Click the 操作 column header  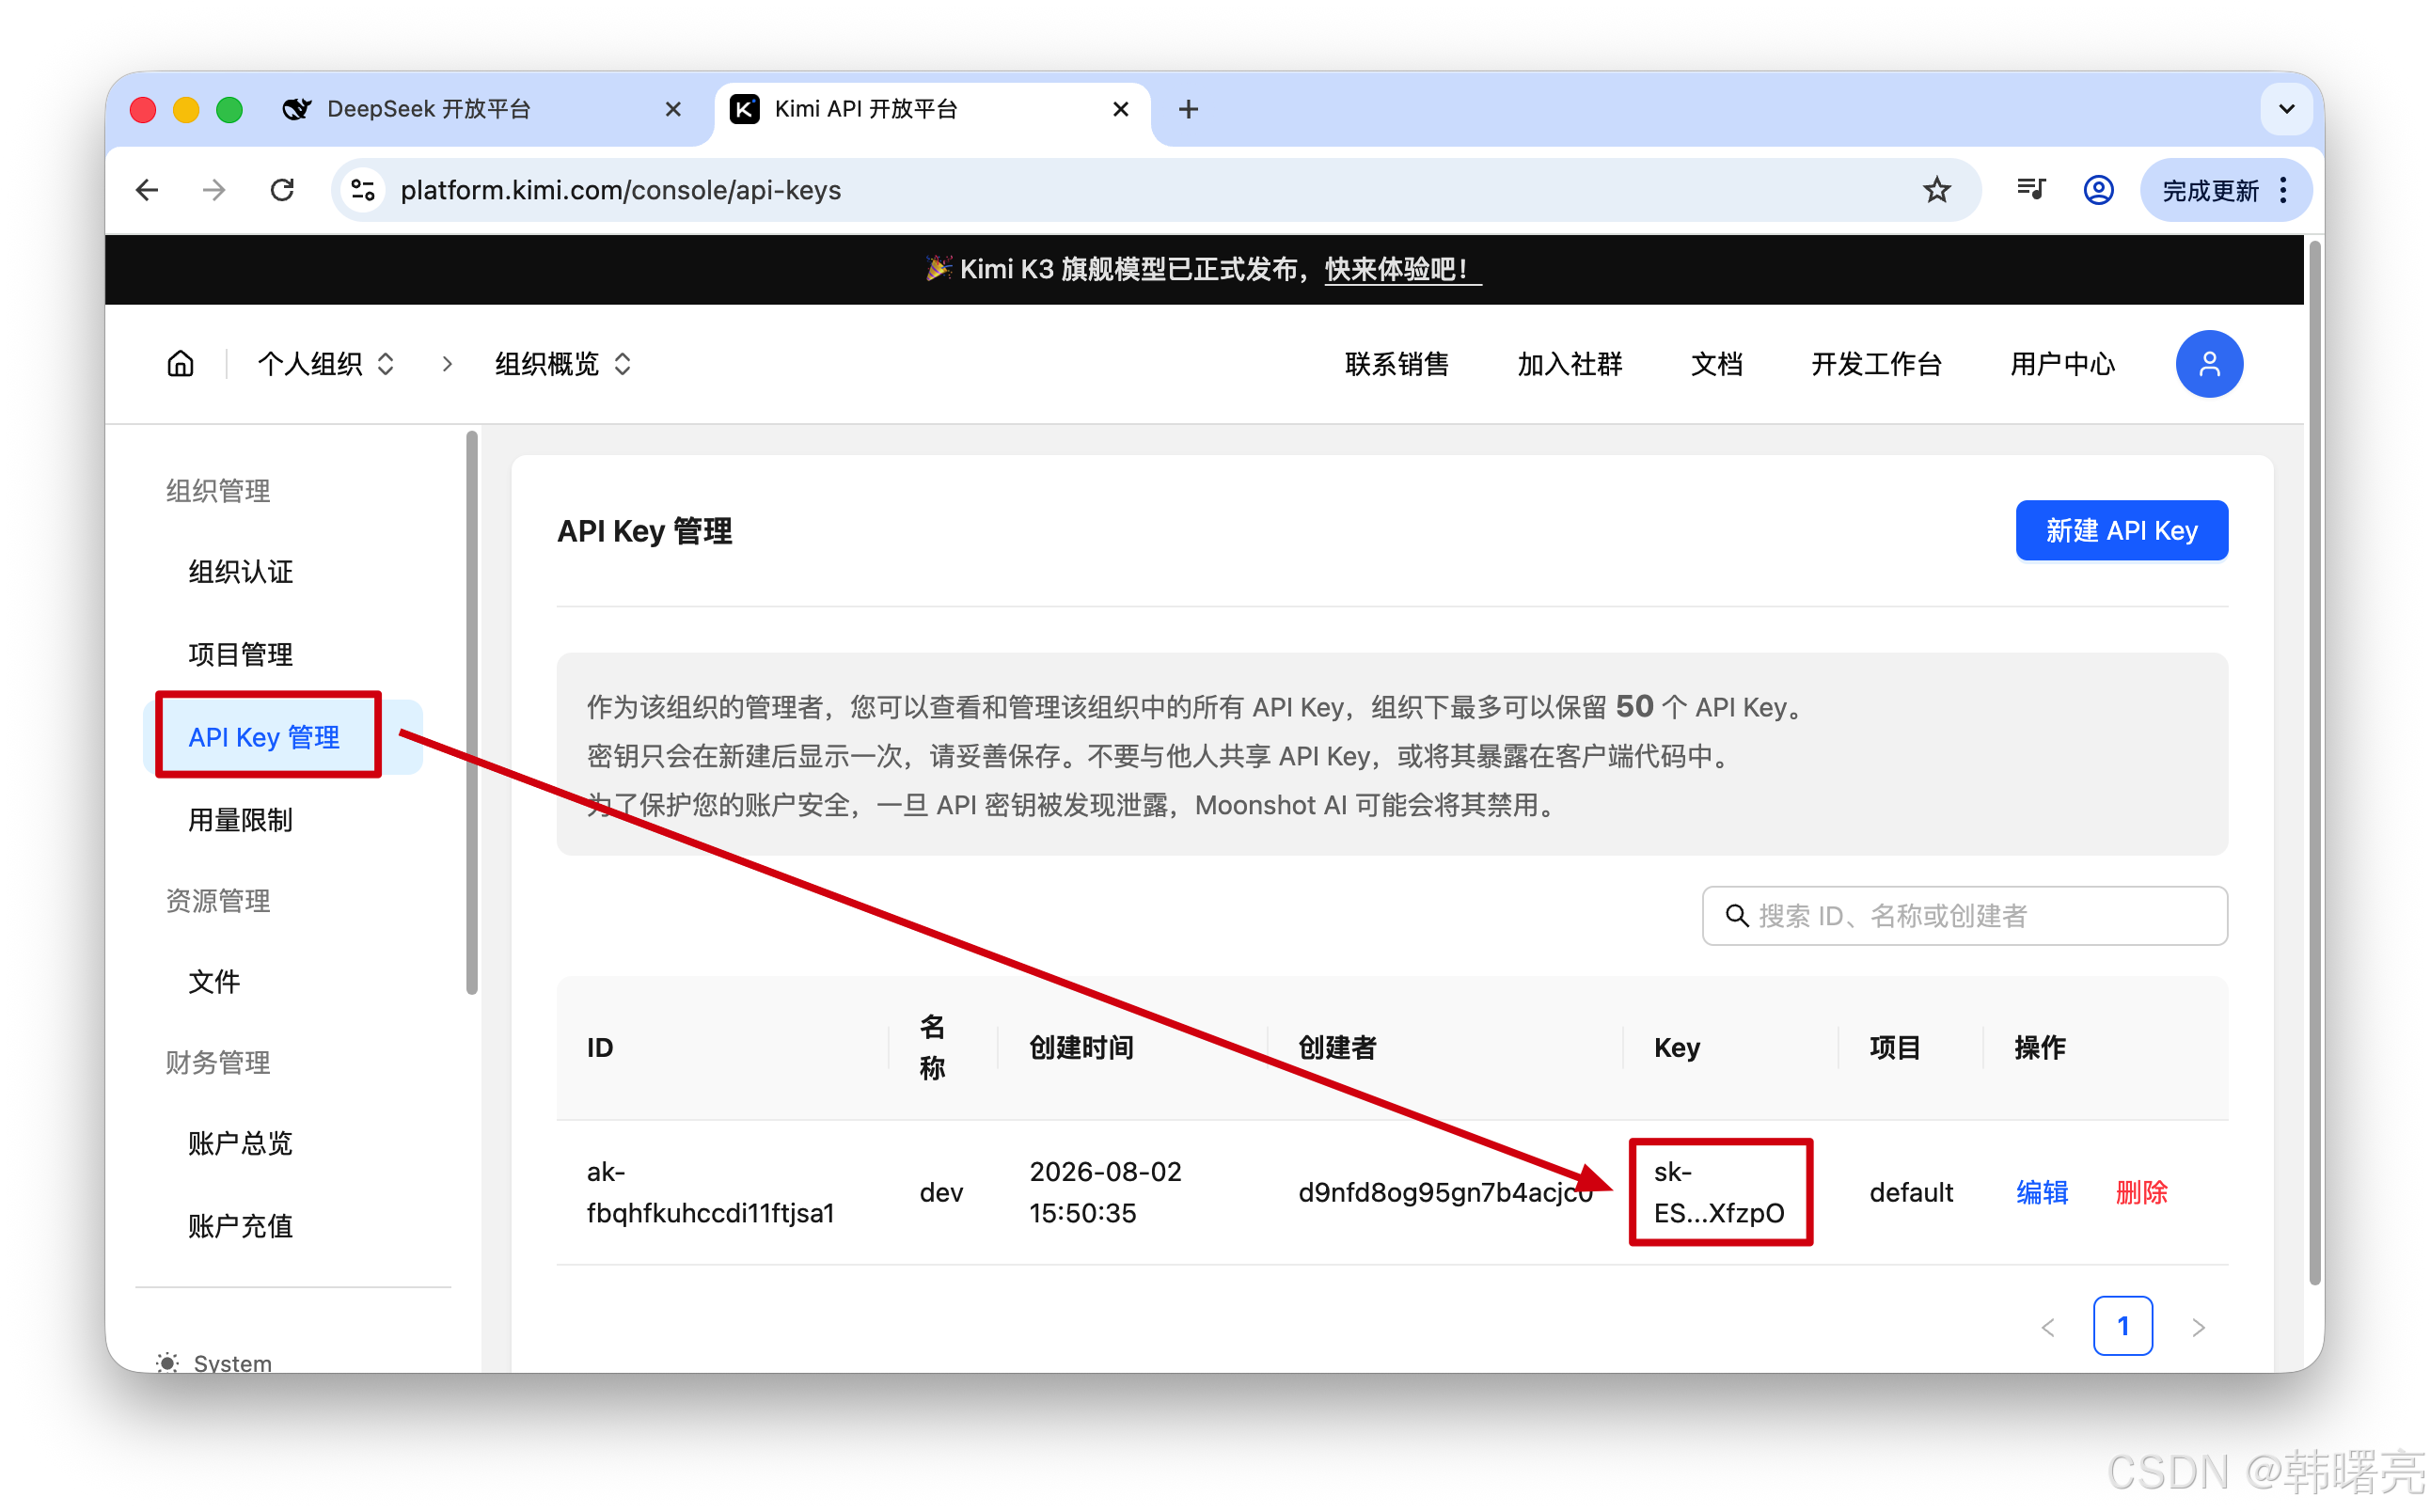click(x=2039, y=1048)
